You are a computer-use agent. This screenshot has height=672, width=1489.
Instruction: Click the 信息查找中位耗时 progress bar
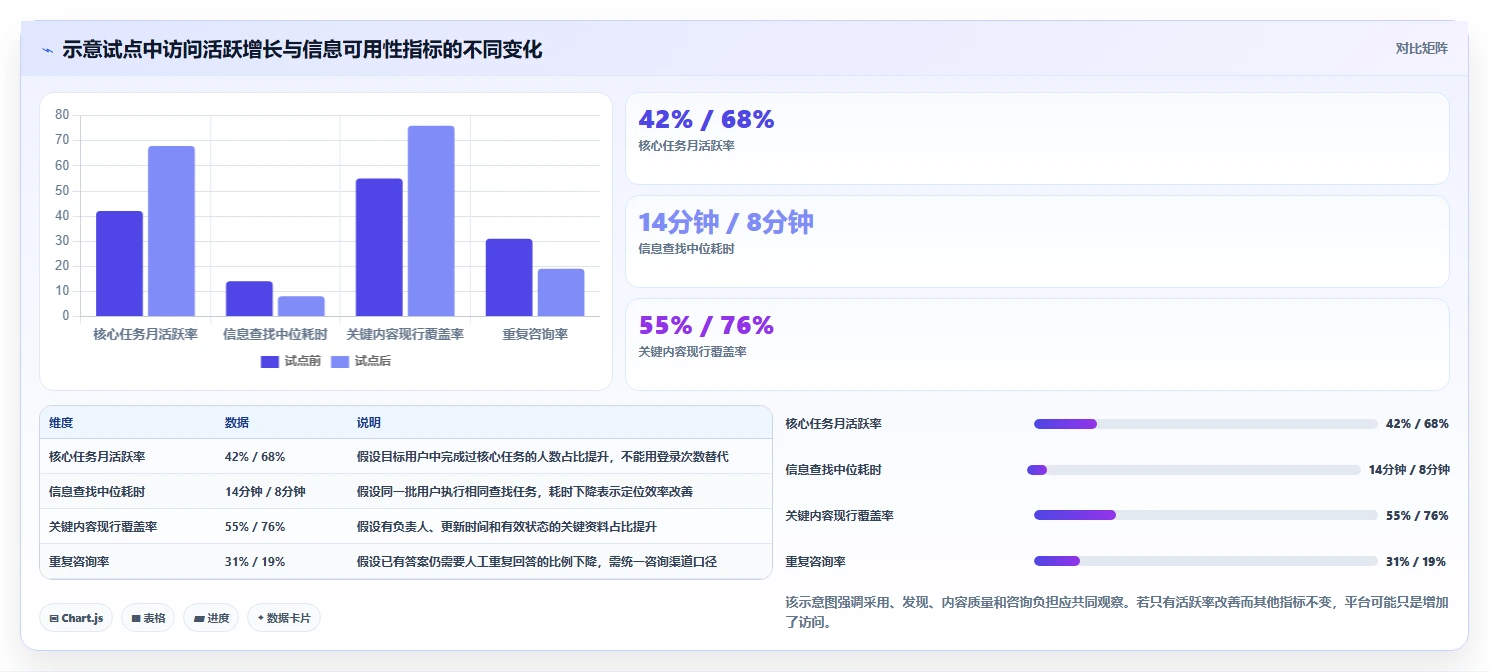pyautogui.click(x=1194, y=470)
